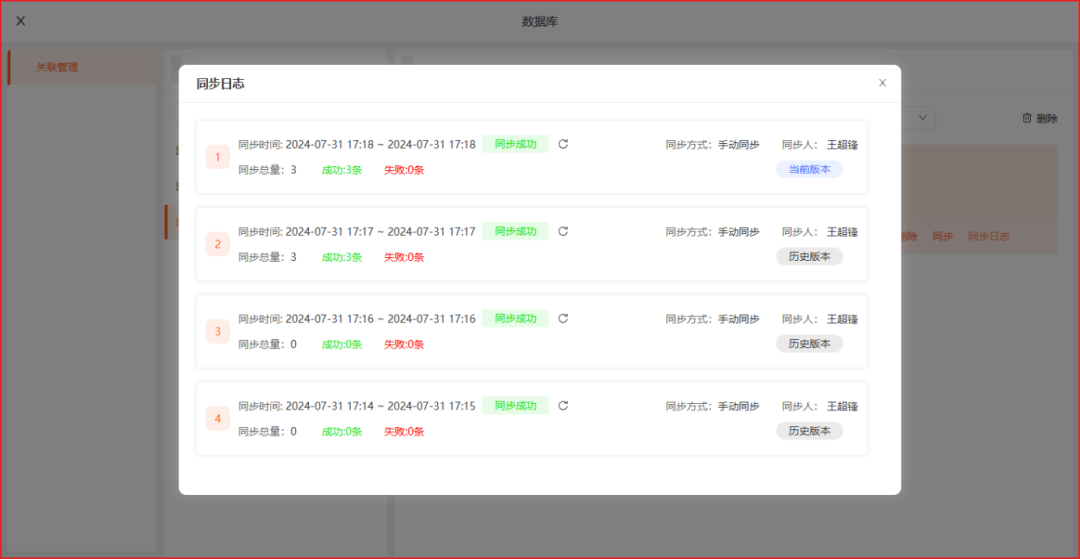The height and width of the screenshot is (559, 1080).
Task: Open 同步日志 link in background row
Action: point(989,236)
